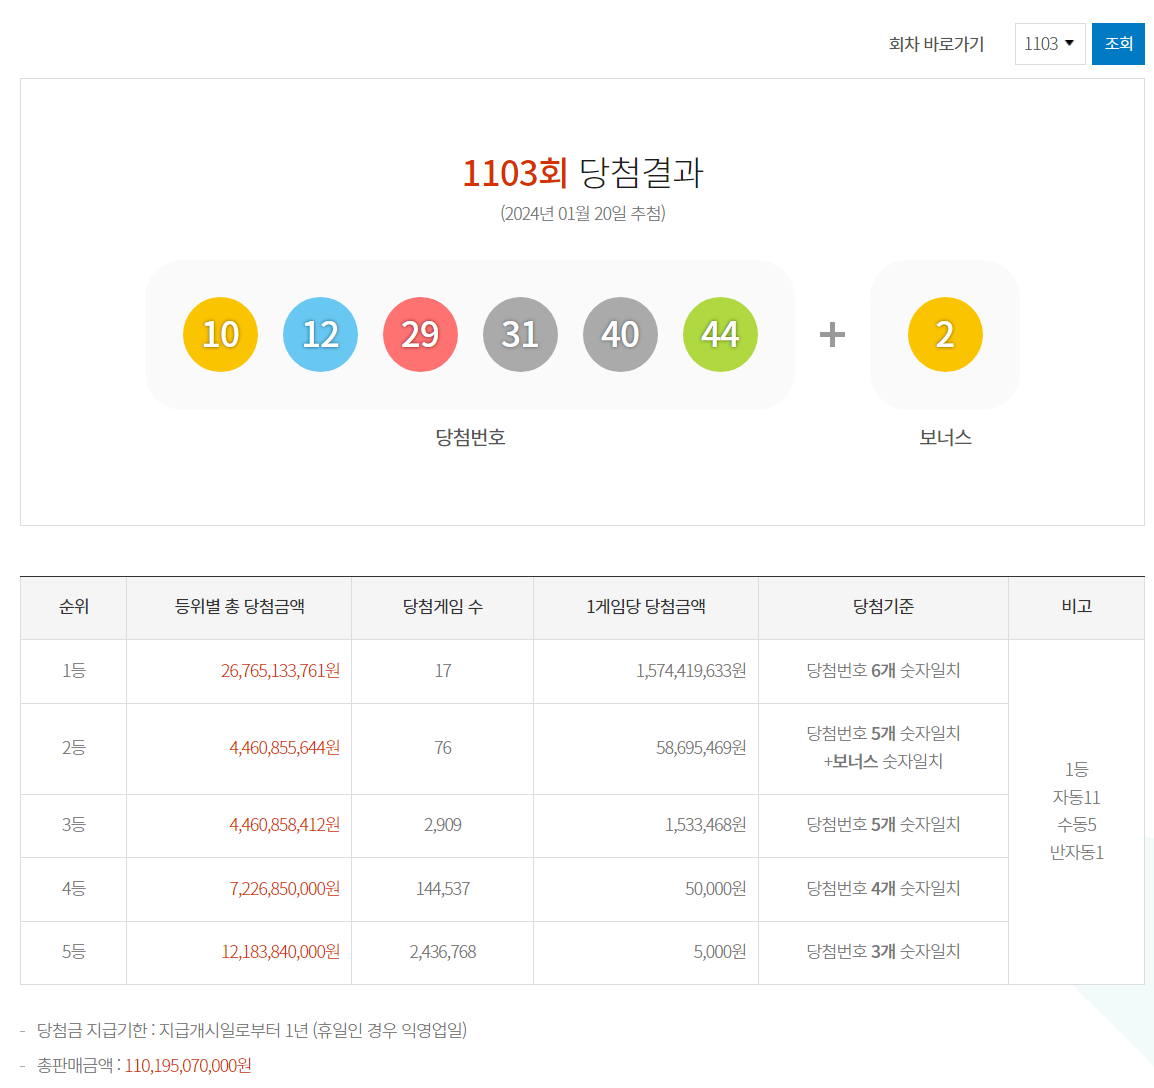Click the 순위 column header
The image size is (1154, 1088).
pos(74,607)
